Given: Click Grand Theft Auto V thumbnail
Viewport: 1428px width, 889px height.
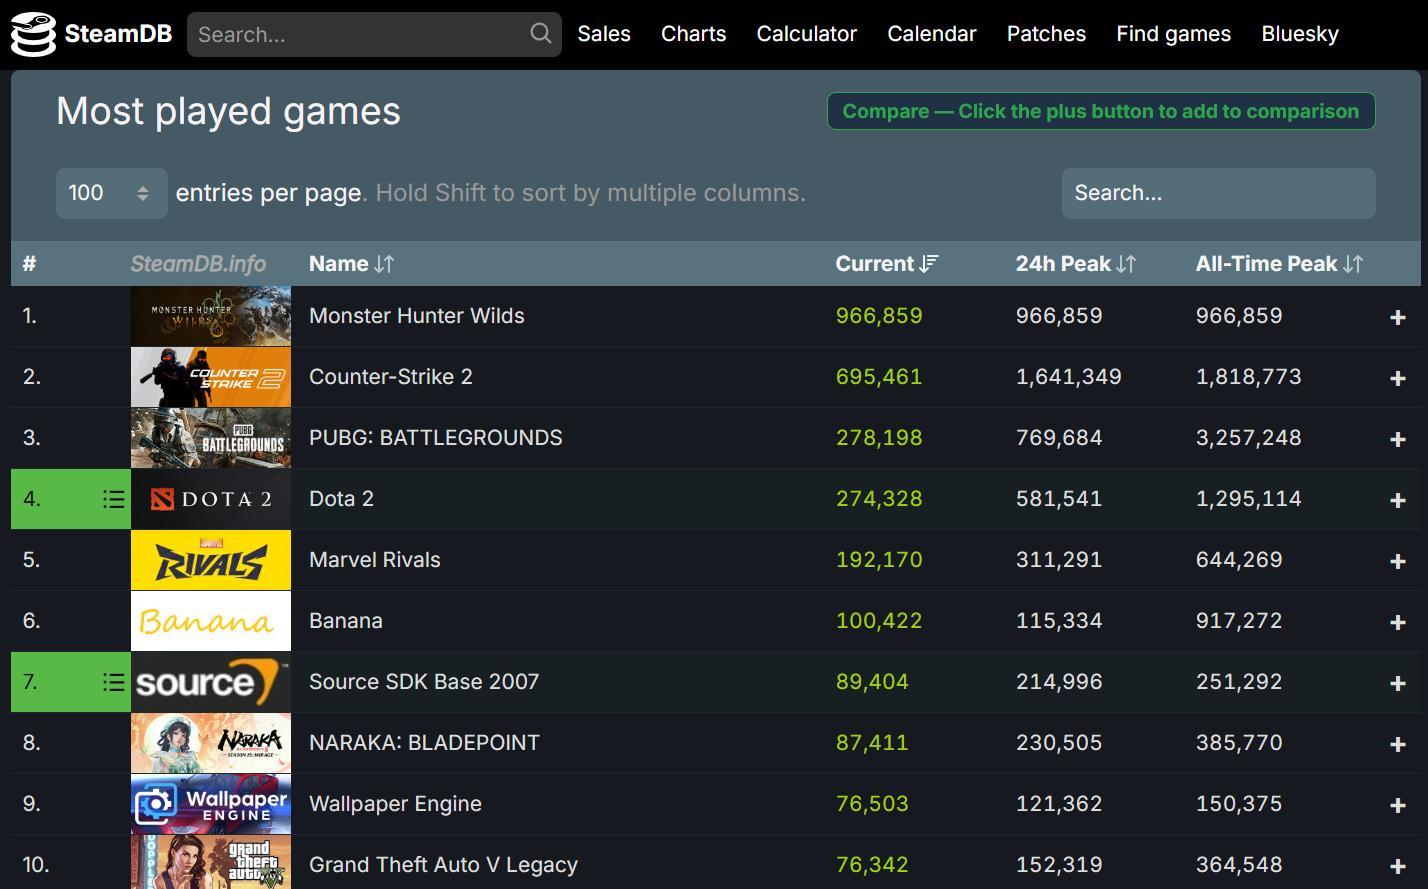Looking at the screenshot, I should point(211,862).
